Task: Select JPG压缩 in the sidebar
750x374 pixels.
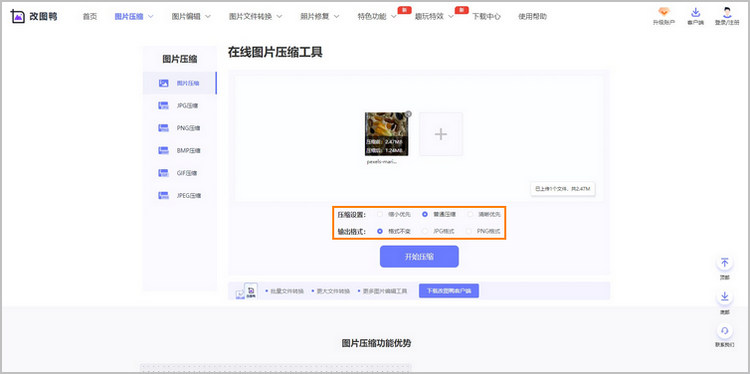Action: click(x=180, y=106)
